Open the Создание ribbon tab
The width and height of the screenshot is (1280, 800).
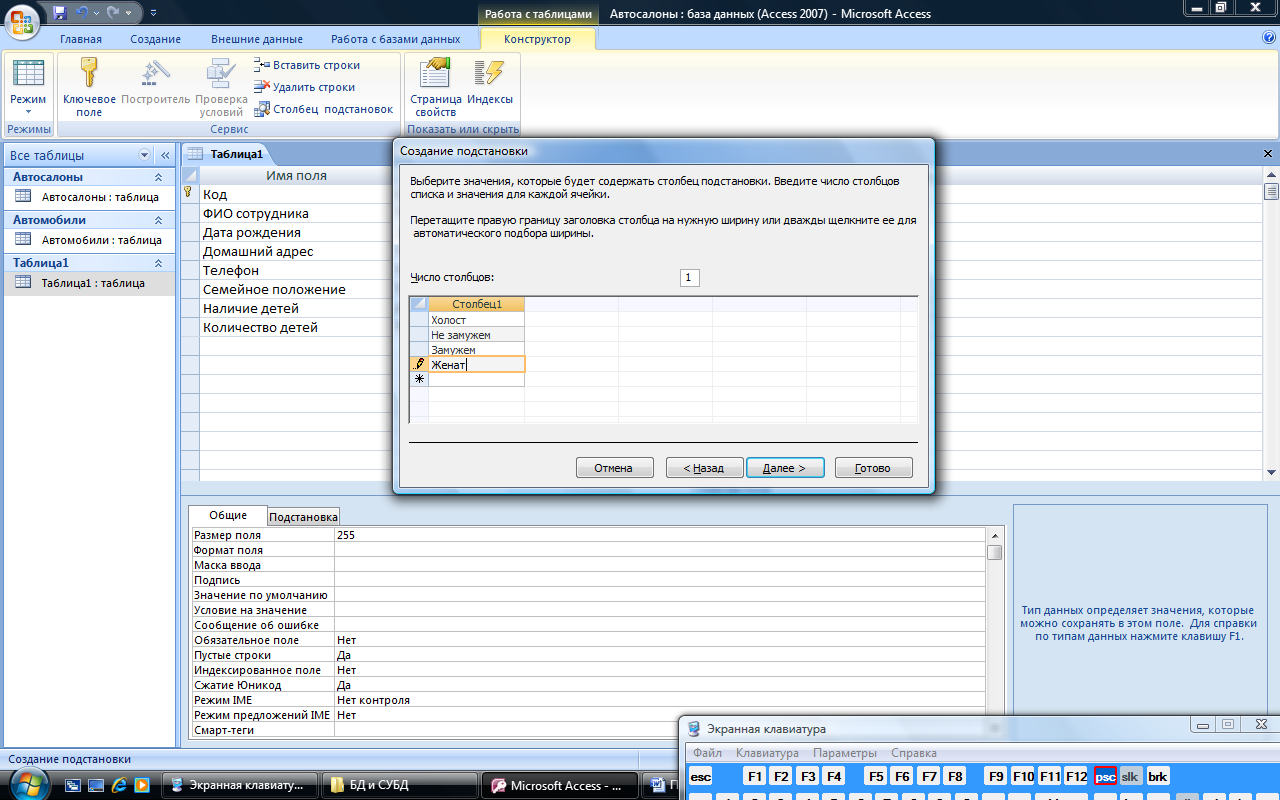click(x=155, y=39)
